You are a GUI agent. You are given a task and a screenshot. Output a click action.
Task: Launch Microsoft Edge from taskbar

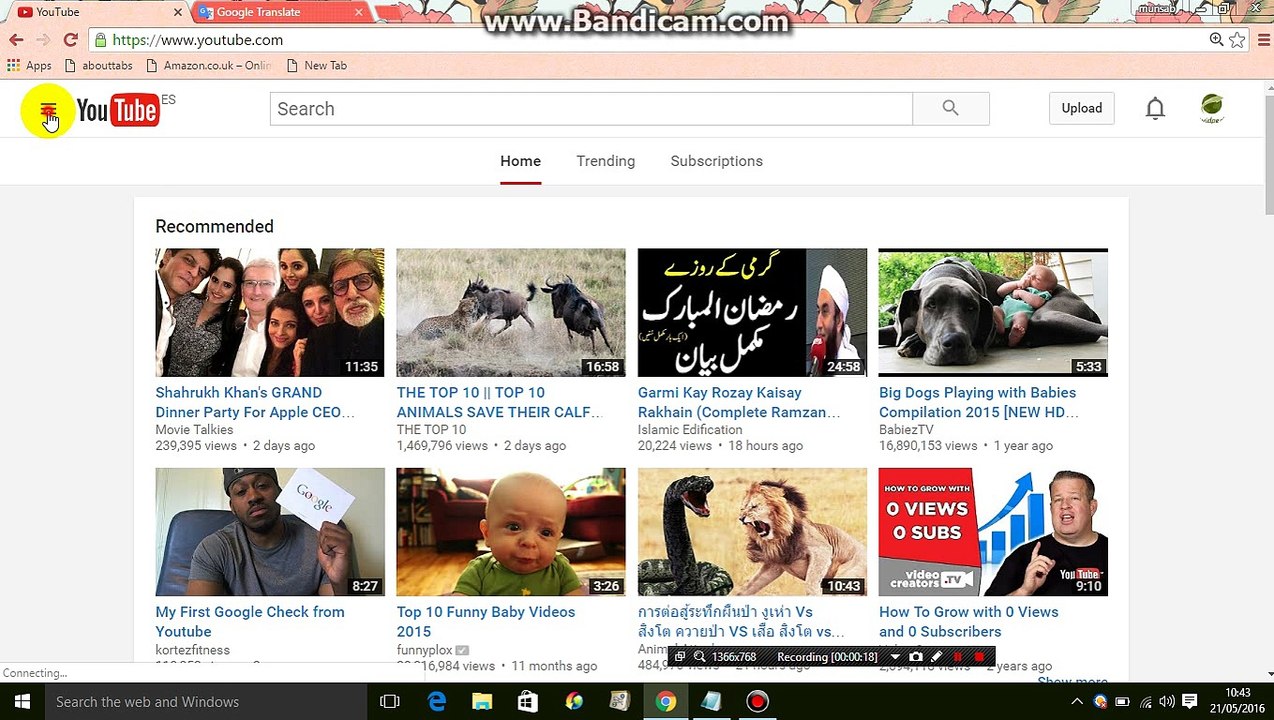click(x=437, y=702)
